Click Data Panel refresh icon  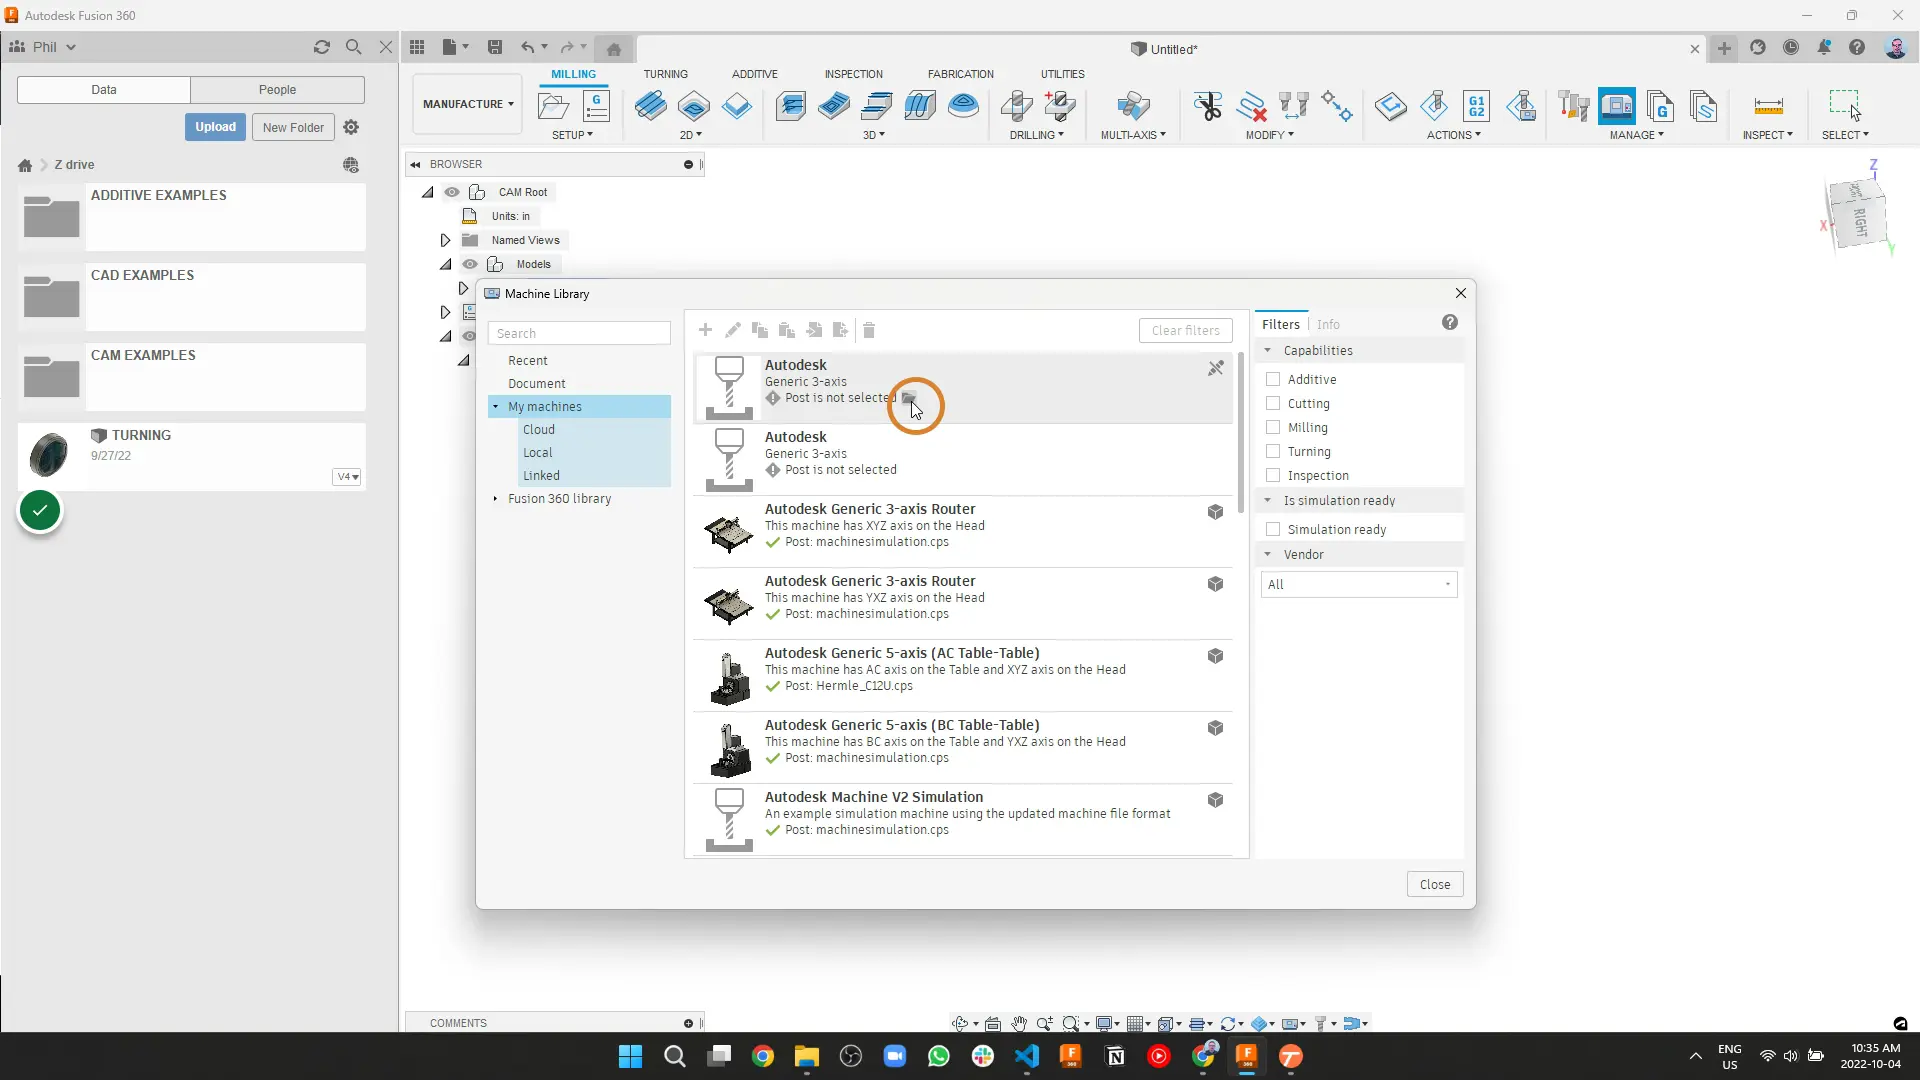coord(322,47)
